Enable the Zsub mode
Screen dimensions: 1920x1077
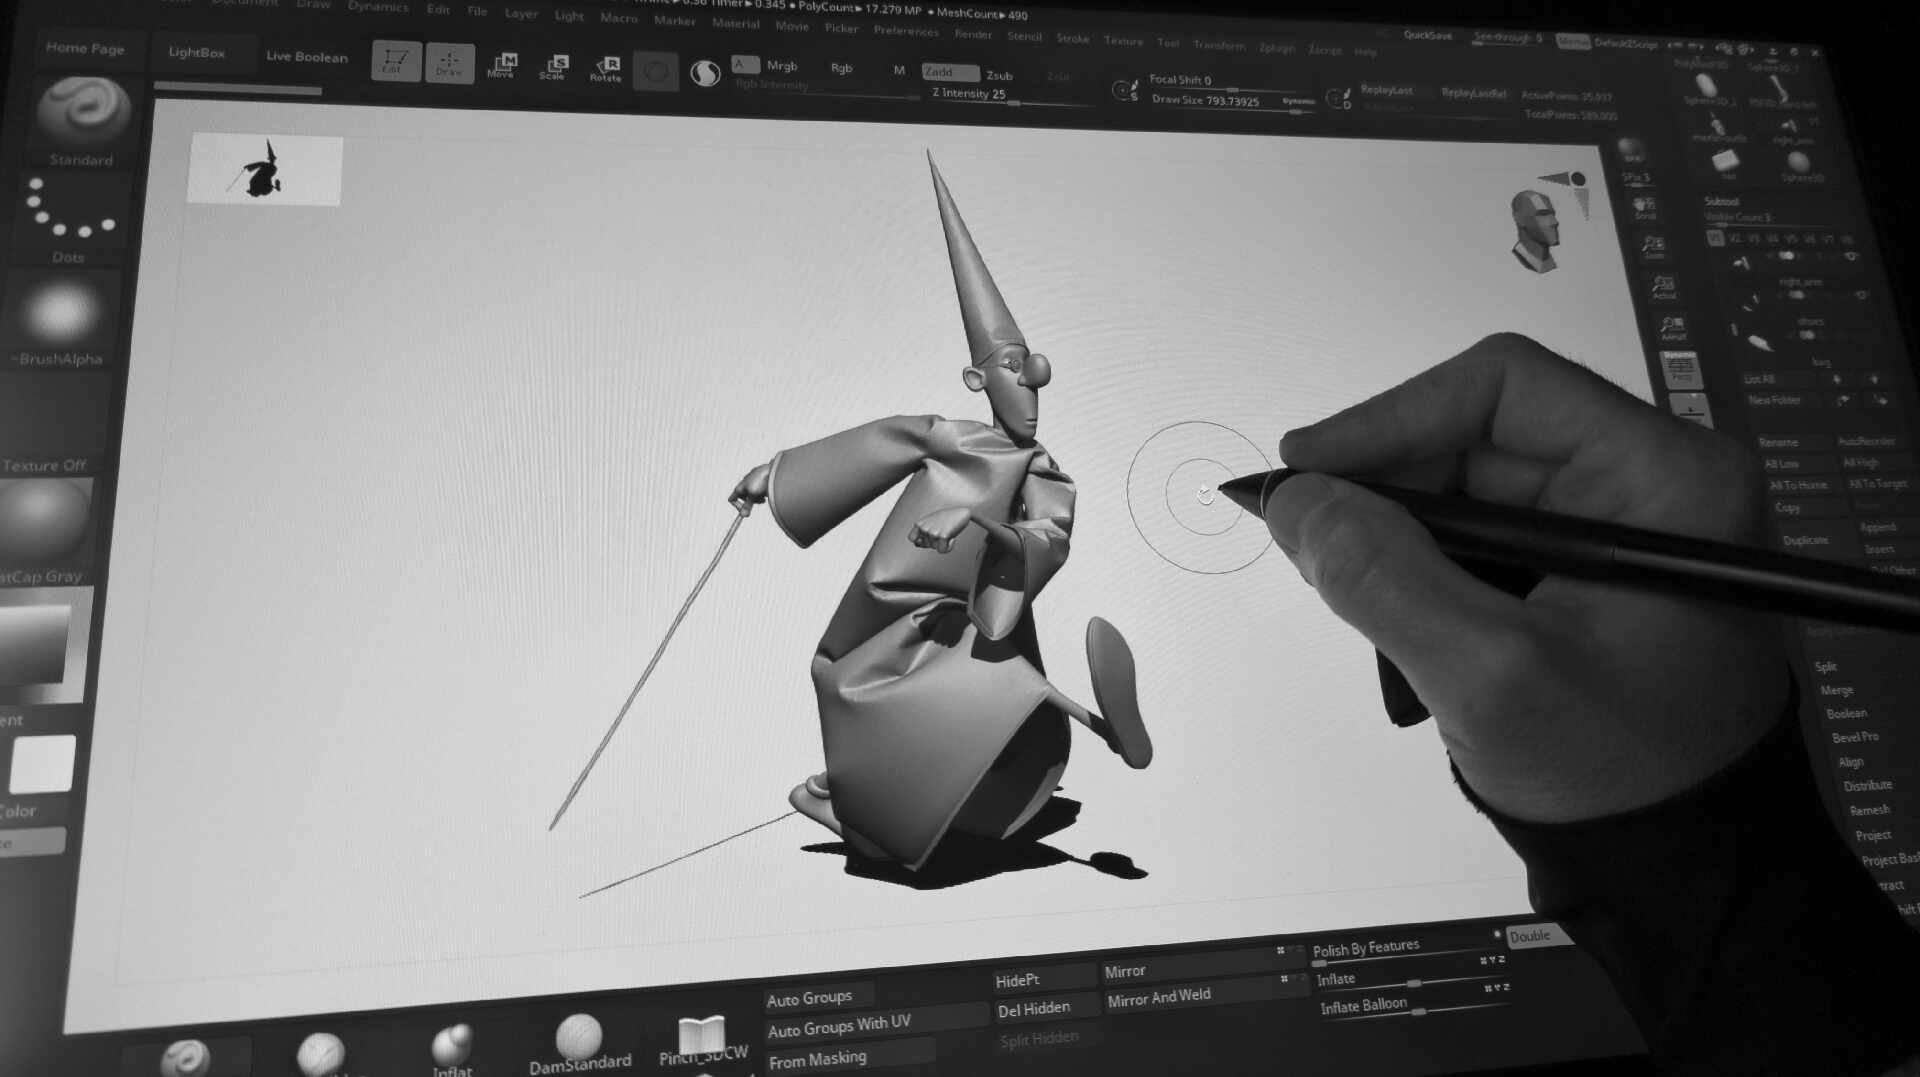tap(999, 75)
